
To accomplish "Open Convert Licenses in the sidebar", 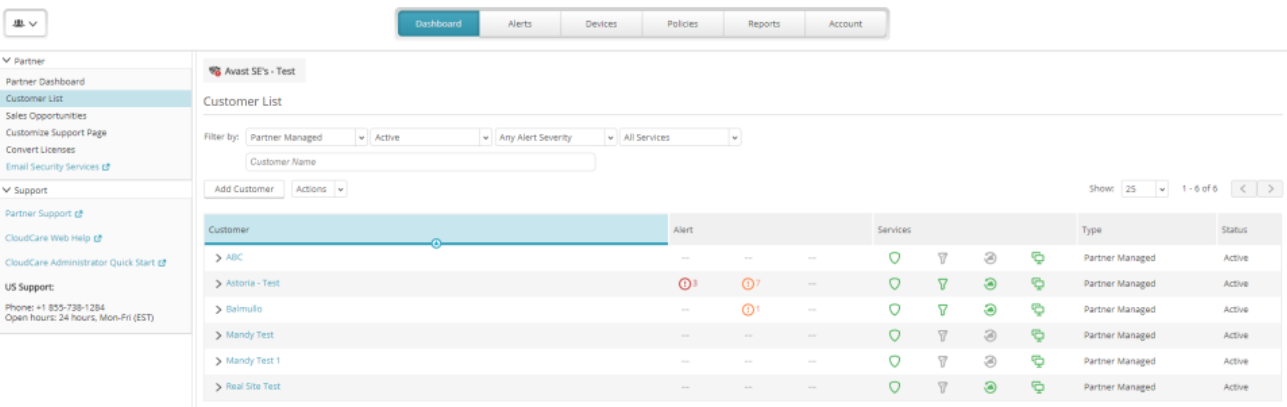I will (x=40, y=150).
